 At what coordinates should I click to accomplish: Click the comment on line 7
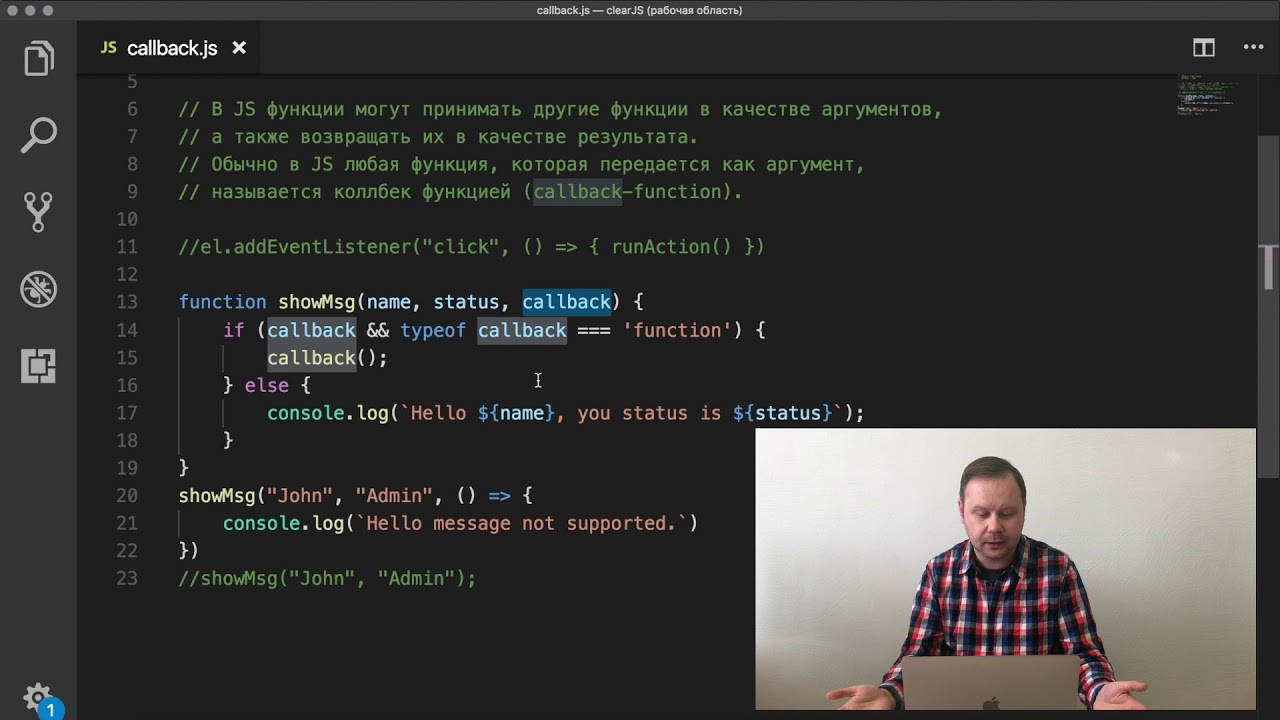pyautogui.click(x=438, y=137)
